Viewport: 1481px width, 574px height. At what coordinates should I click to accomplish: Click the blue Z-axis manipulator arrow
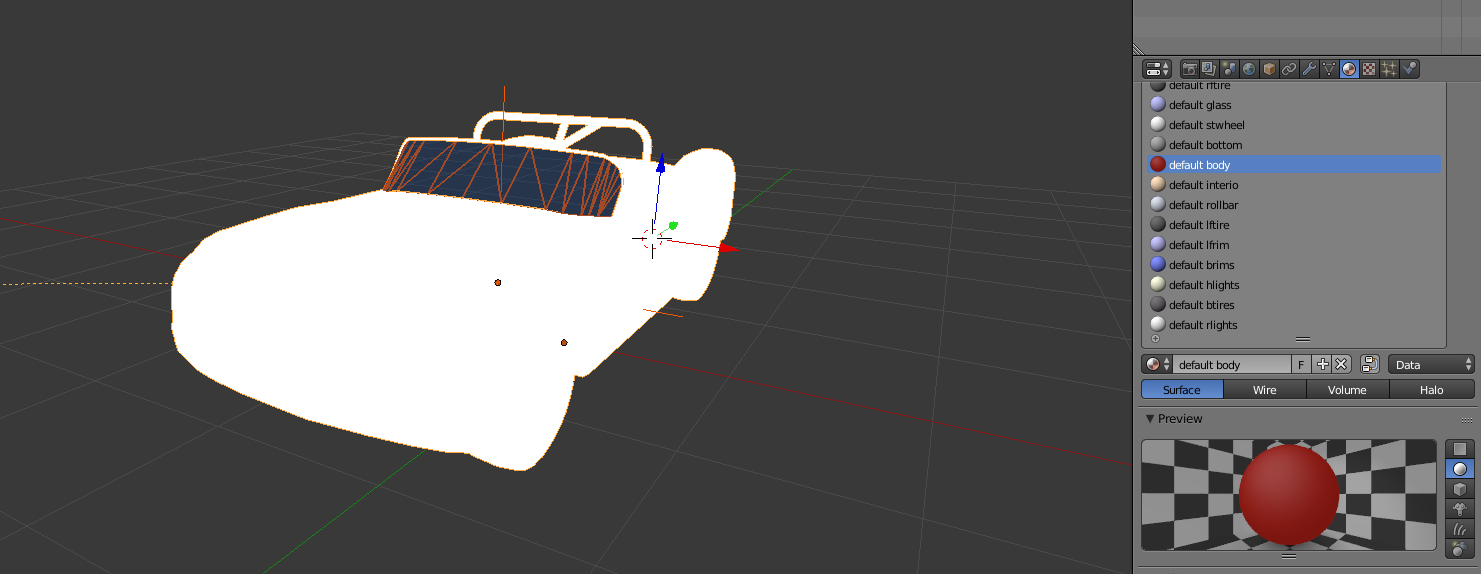tap(660, 162)
